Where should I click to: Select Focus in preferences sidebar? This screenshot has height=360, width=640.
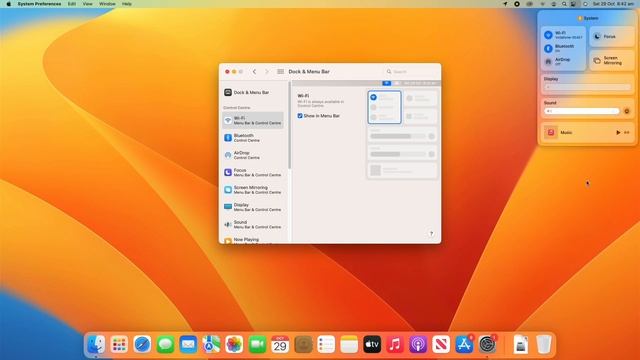pyautogui.click(x=253, y=172)
